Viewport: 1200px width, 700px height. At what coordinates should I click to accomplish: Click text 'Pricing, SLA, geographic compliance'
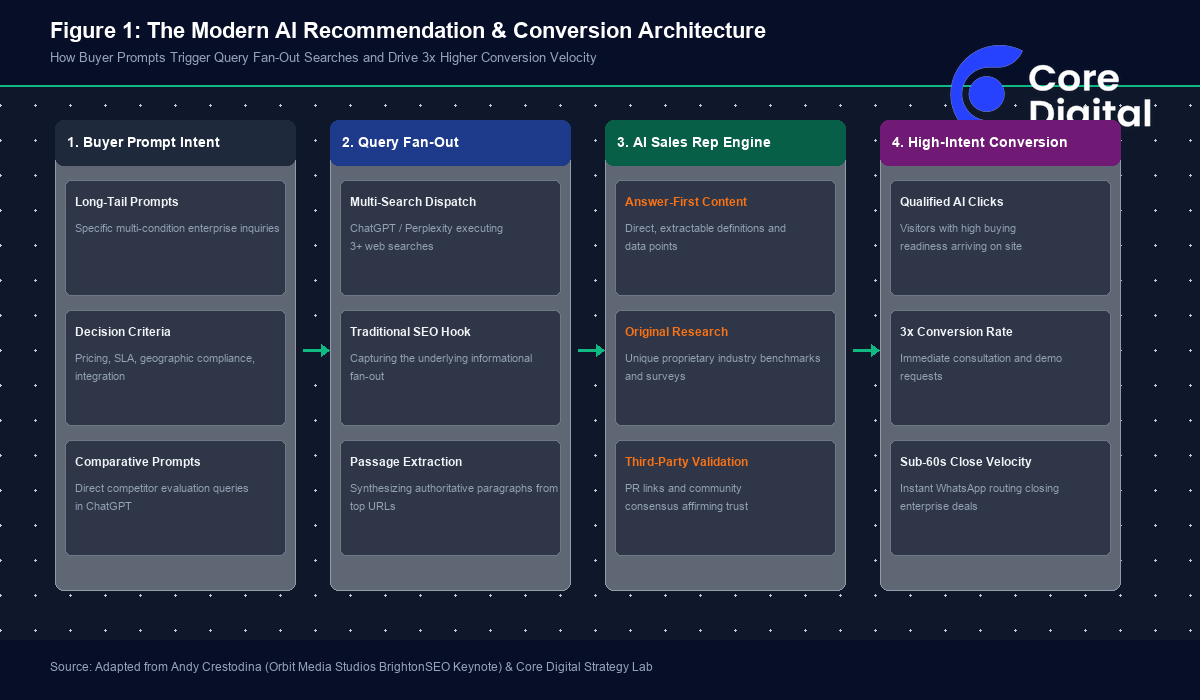[x=165, y=358]
